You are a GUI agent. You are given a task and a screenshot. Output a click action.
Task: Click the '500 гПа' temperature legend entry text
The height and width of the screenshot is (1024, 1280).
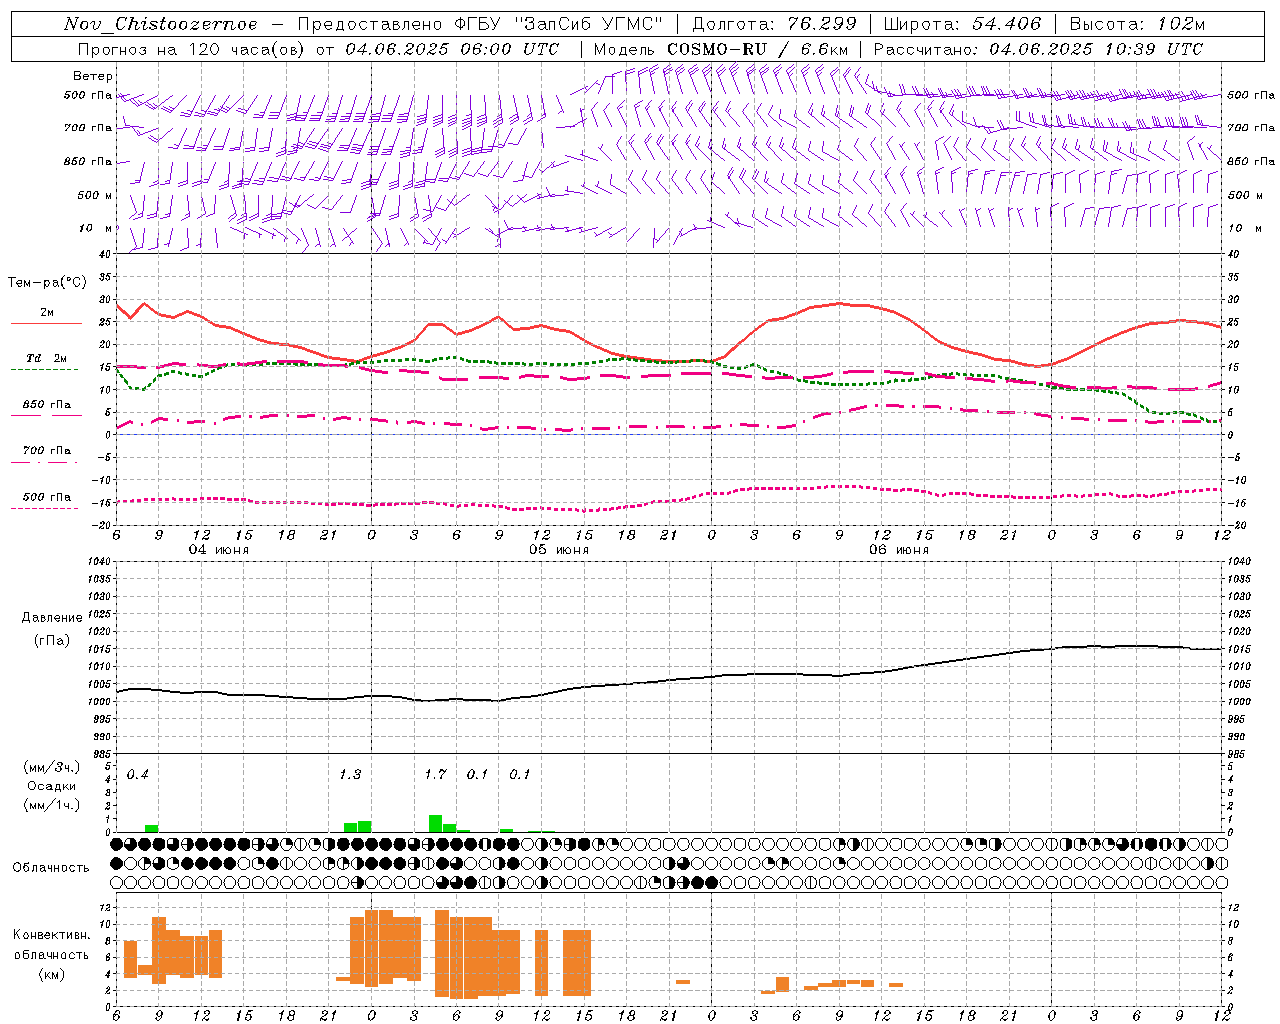point(47,497)
